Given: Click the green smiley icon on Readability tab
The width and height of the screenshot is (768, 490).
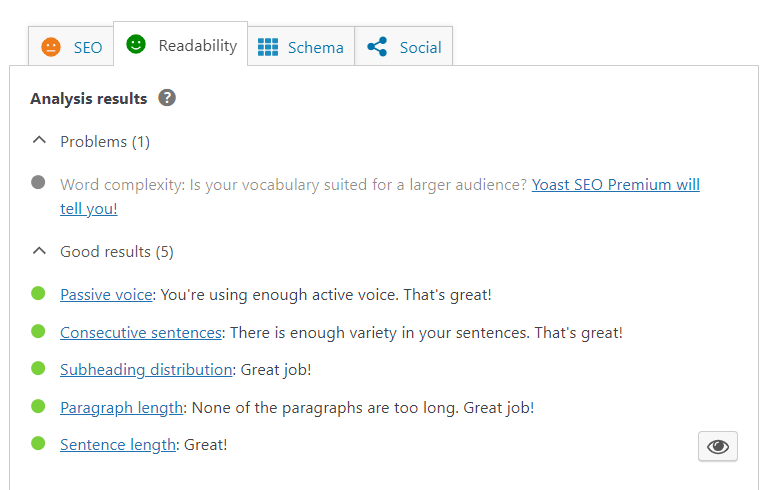Looking at the screenshot, I should (x=136, y=44).
